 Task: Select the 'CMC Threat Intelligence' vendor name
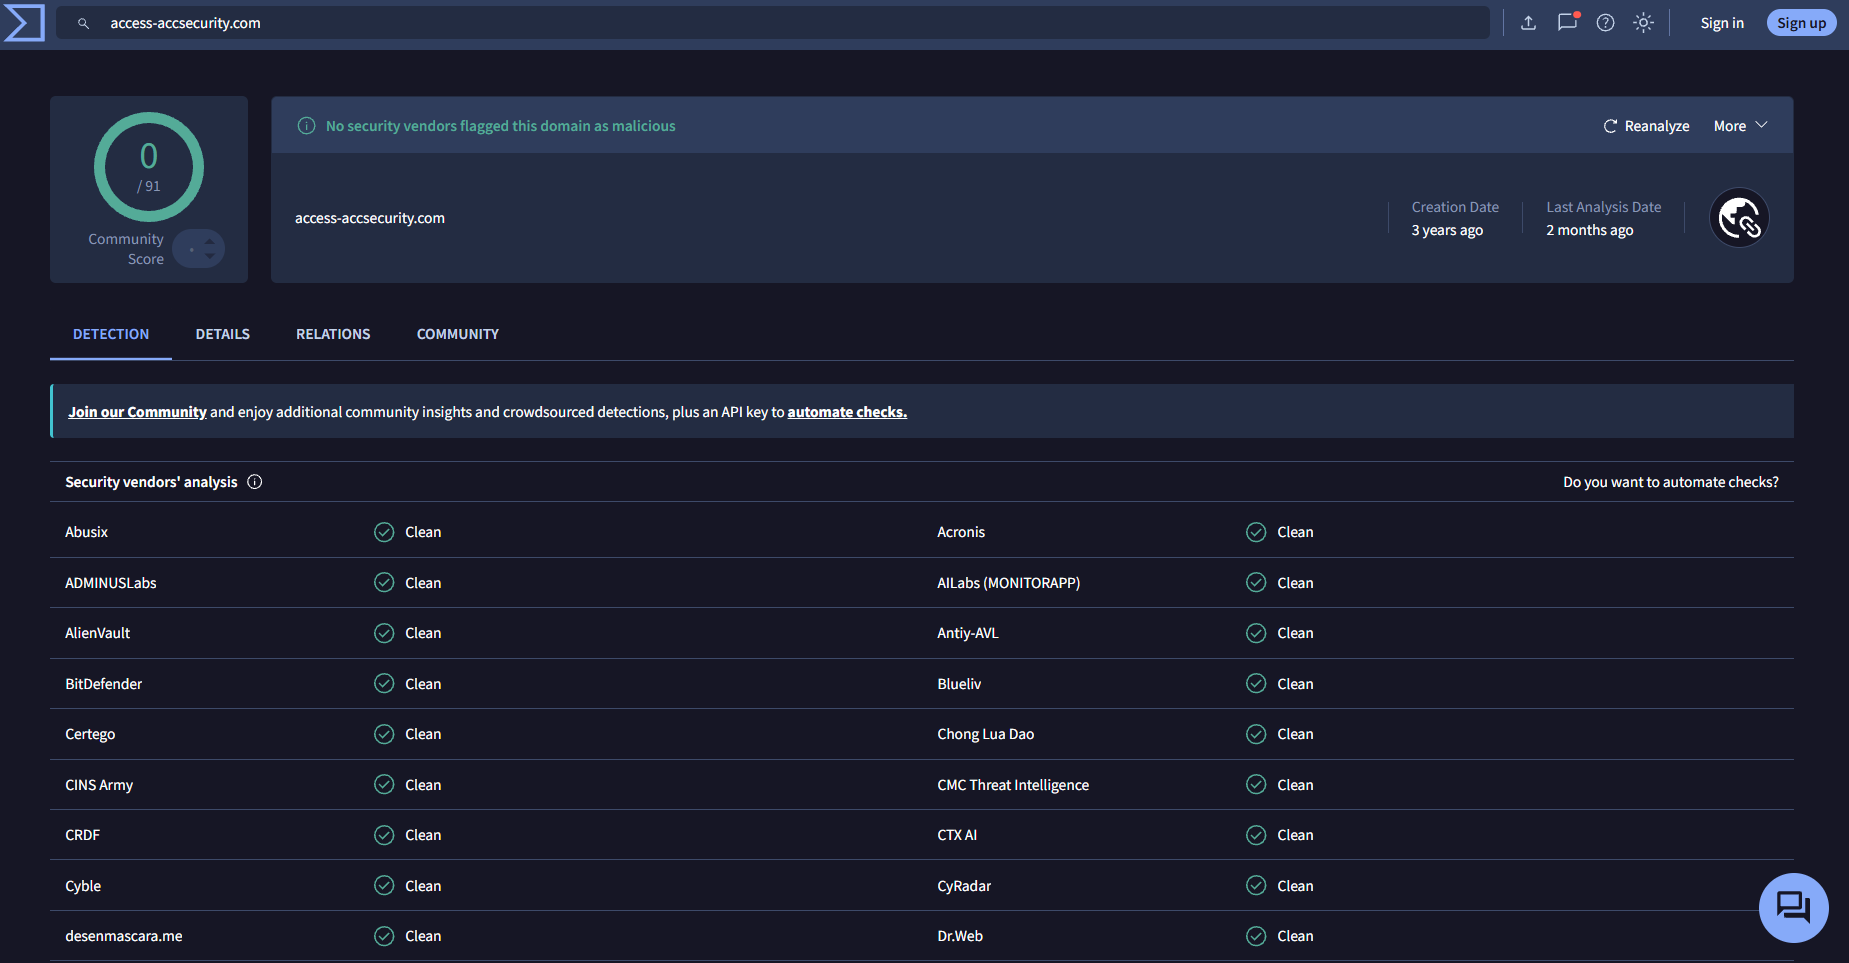[x=1013, y=785]
